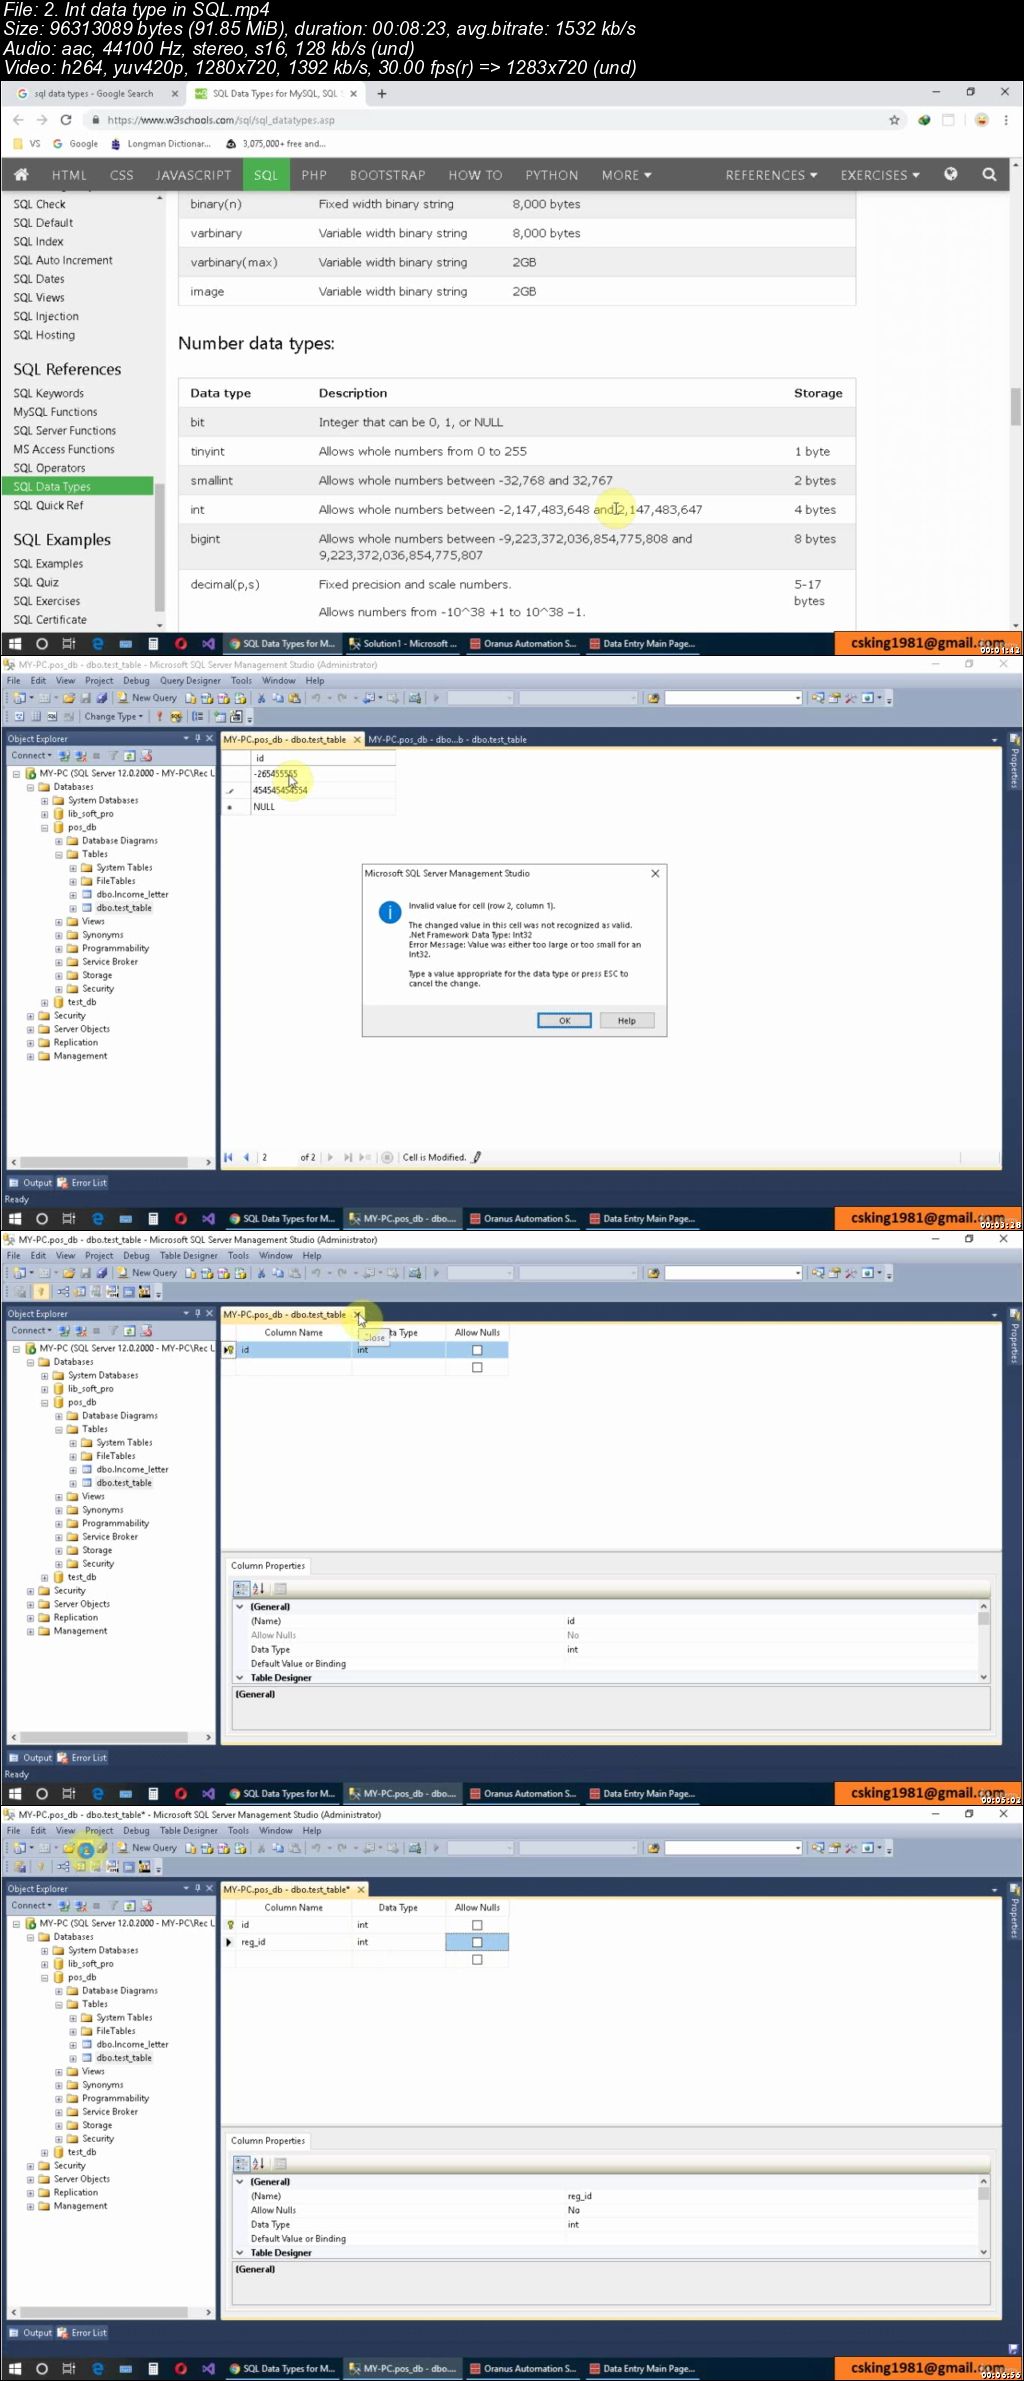The width and height of the screenshot is (1024, 2381).
Task: Open the Properties side tab in second frame
Action: point(1014,763)
